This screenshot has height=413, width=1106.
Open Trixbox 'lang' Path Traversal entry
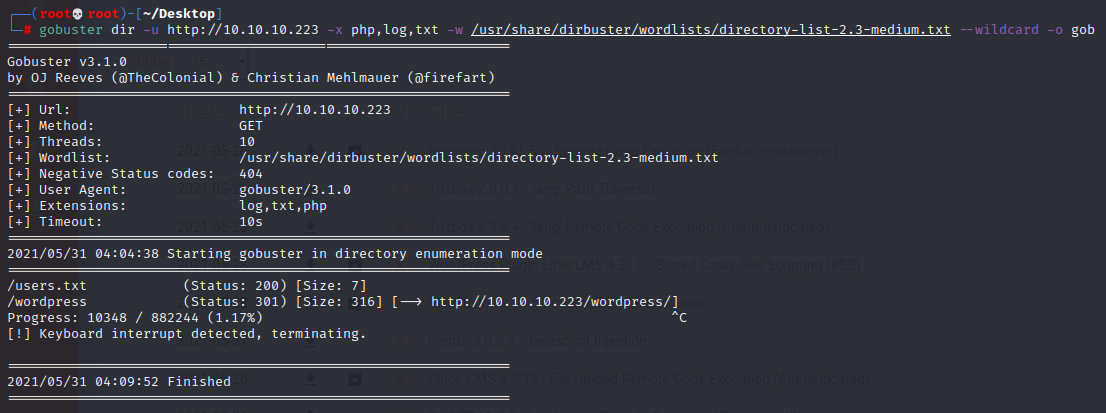[x=541, y=189]
